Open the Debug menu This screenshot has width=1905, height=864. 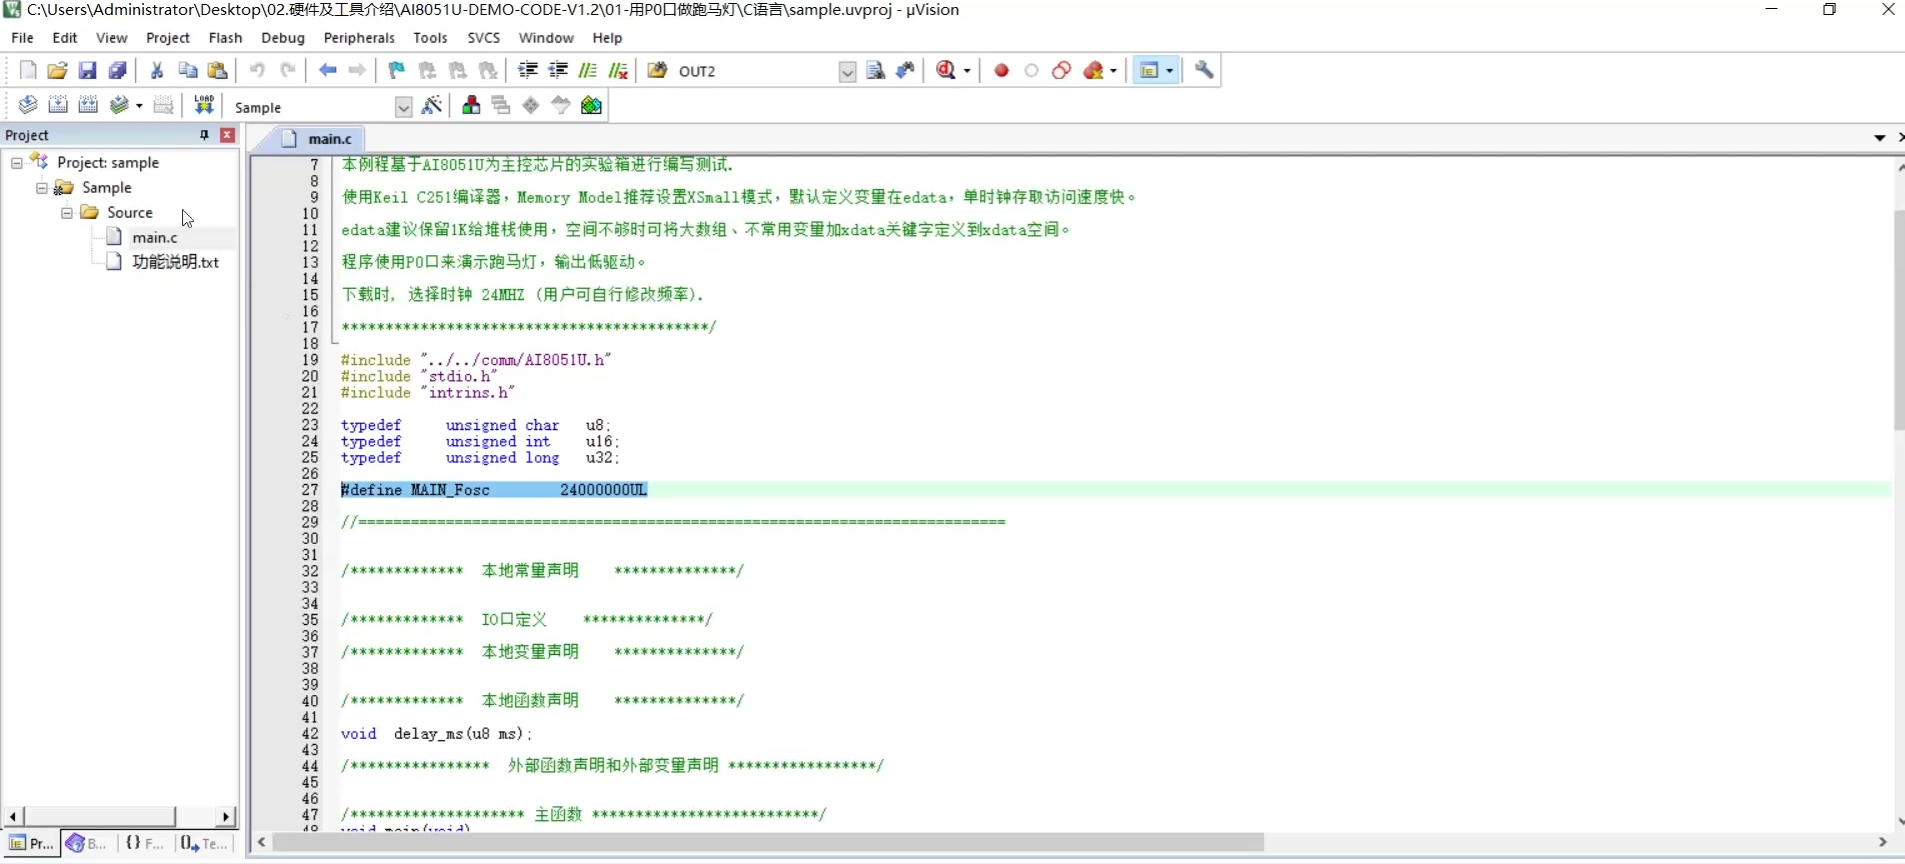pos(283,37)
